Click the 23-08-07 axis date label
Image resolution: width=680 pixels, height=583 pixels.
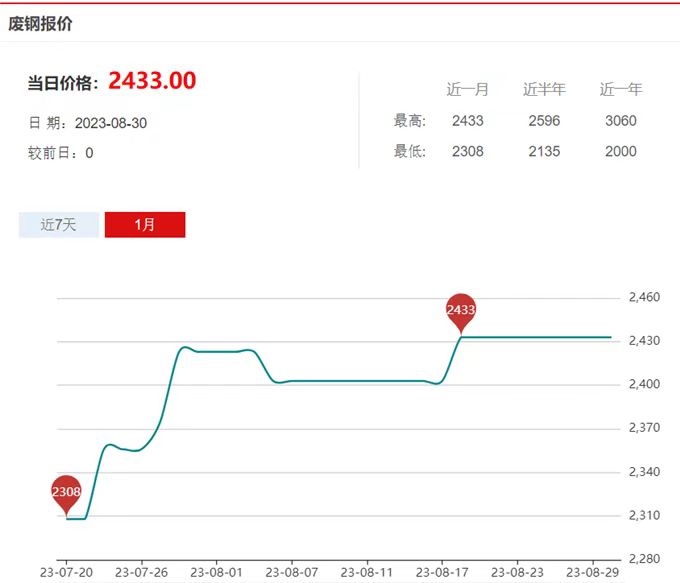292,573
